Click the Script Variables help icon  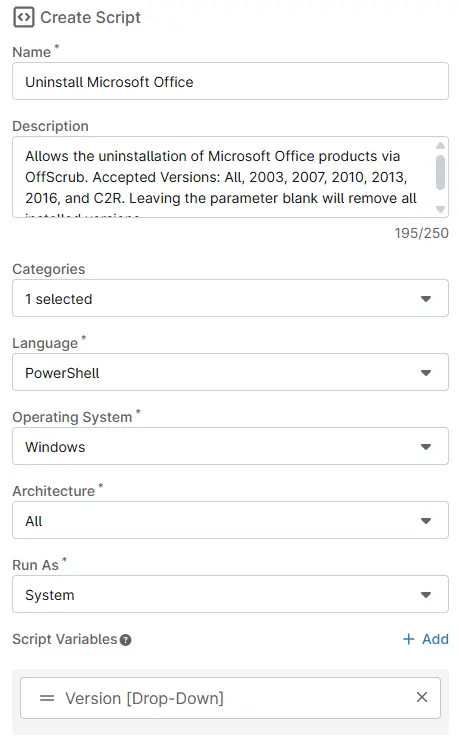click(125, 640)
